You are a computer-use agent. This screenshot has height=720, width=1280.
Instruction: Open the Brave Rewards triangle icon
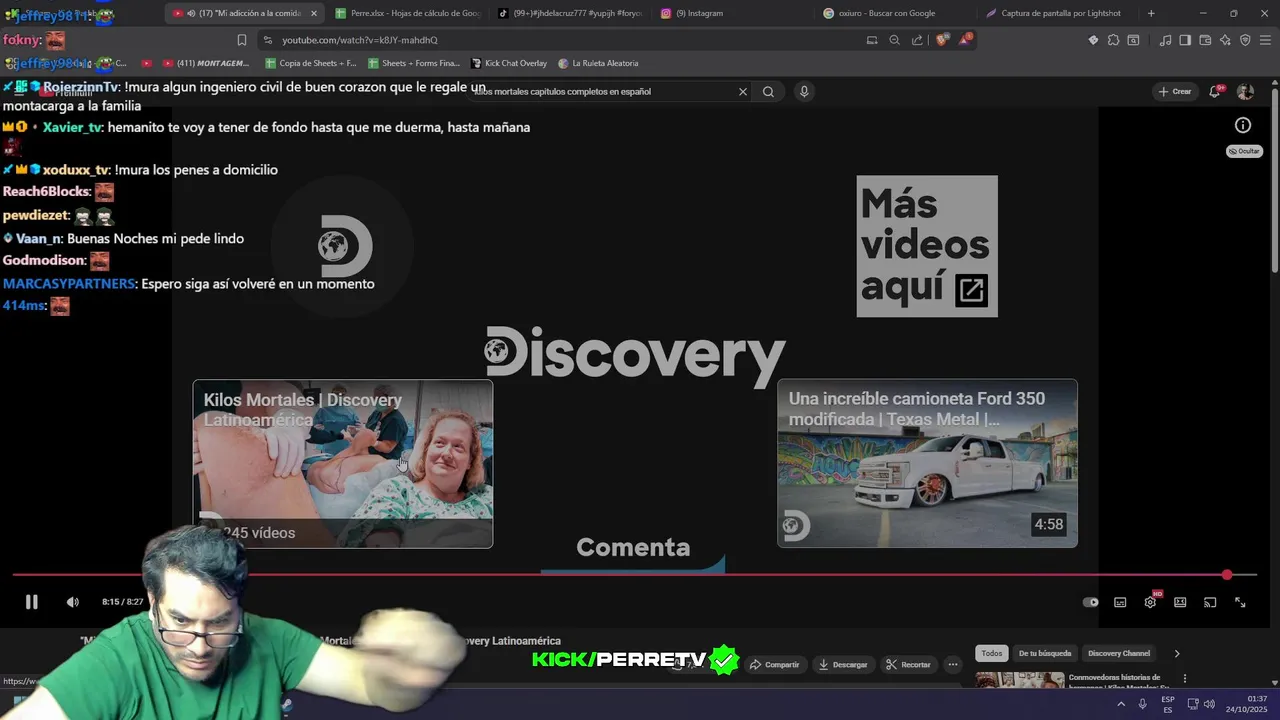point(965,40)
